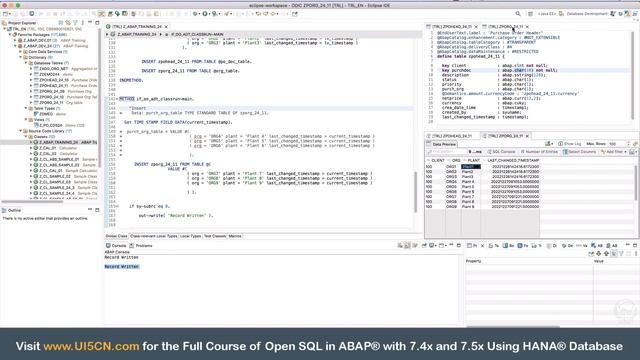Close the Z_ABAP_TRAINING_24 editor tab
The height and width of the screenshot is (360, 640).
pos(166,27)
